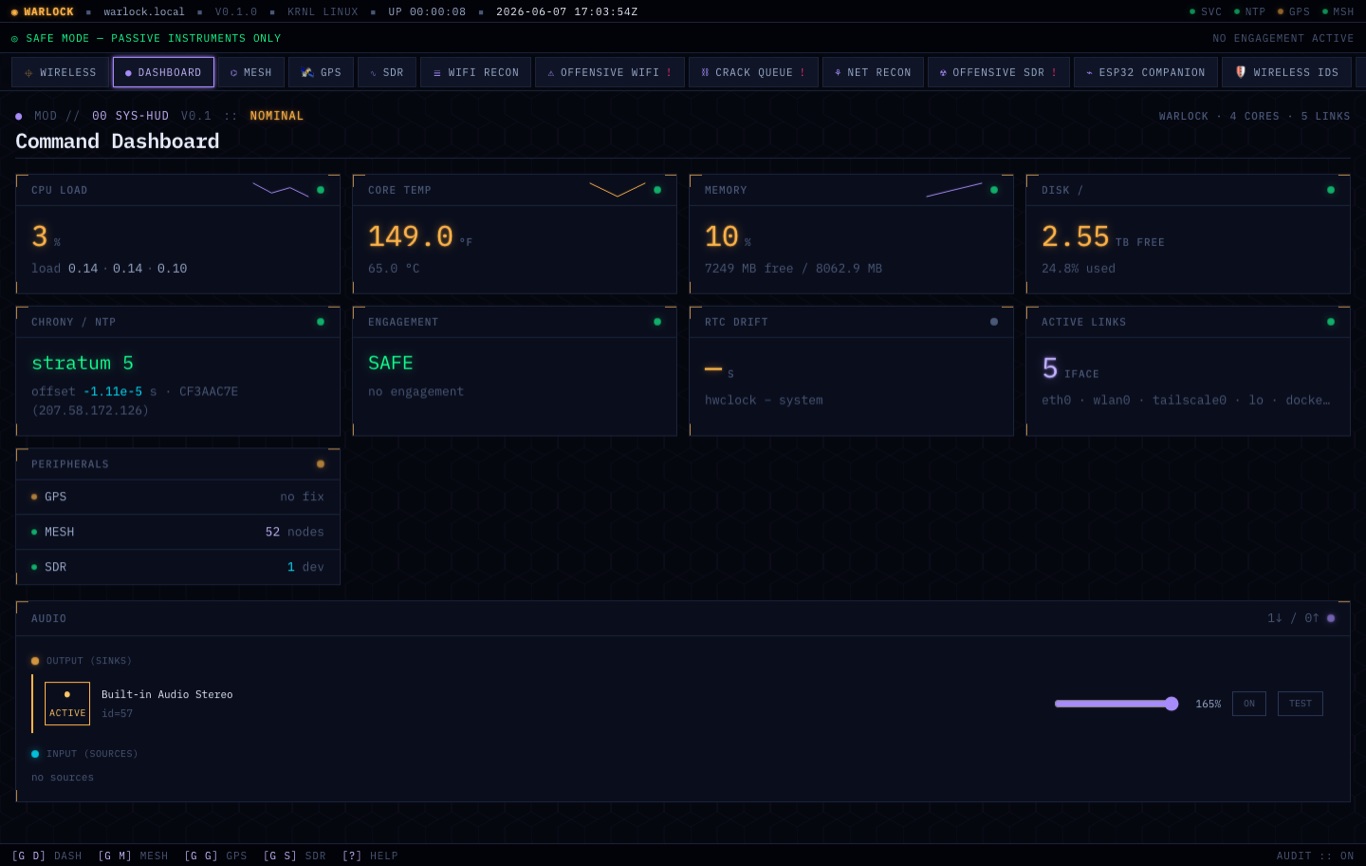
Task: Open the WIRELESS IDS tab
Action: pos(1287,72)
